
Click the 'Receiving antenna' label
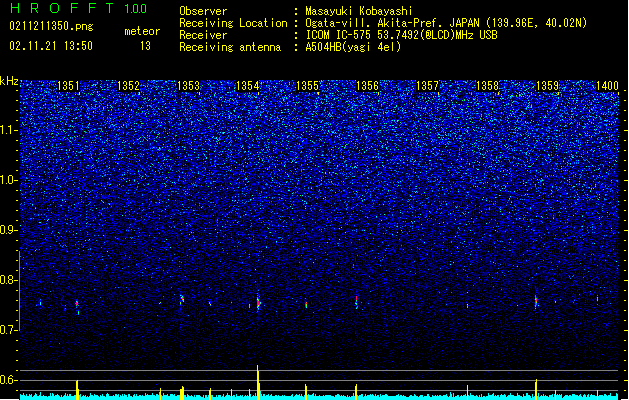230,47
